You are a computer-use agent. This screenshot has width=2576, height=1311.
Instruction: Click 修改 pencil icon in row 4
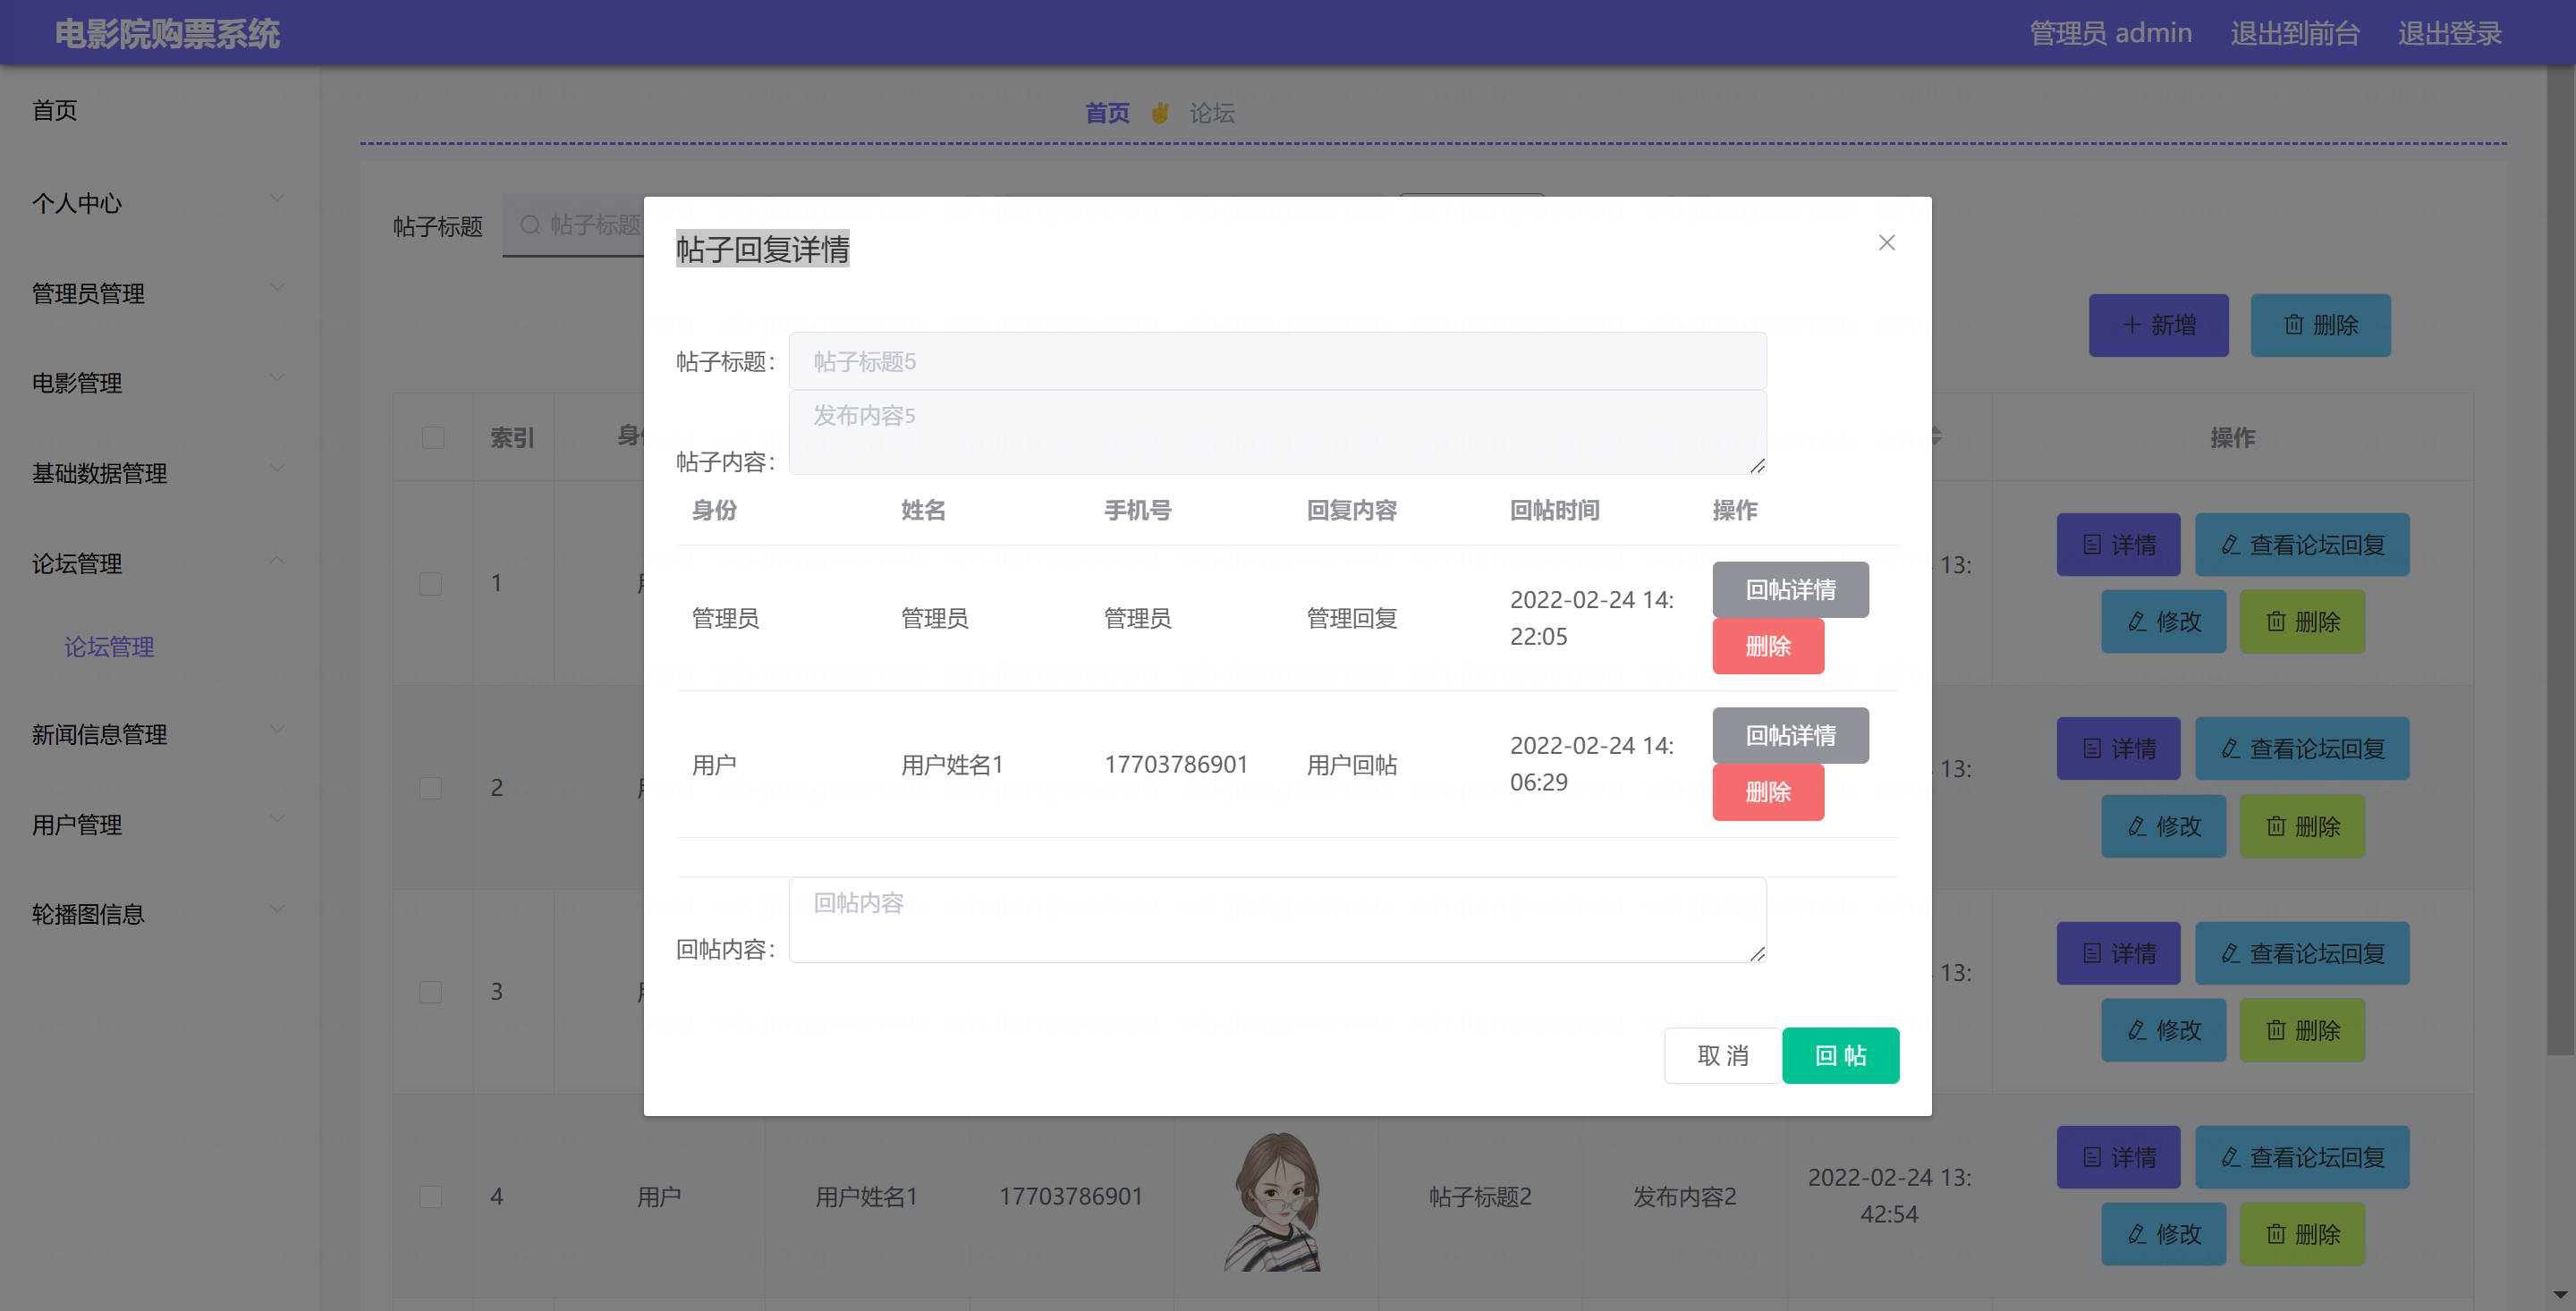(2137, 1234)
